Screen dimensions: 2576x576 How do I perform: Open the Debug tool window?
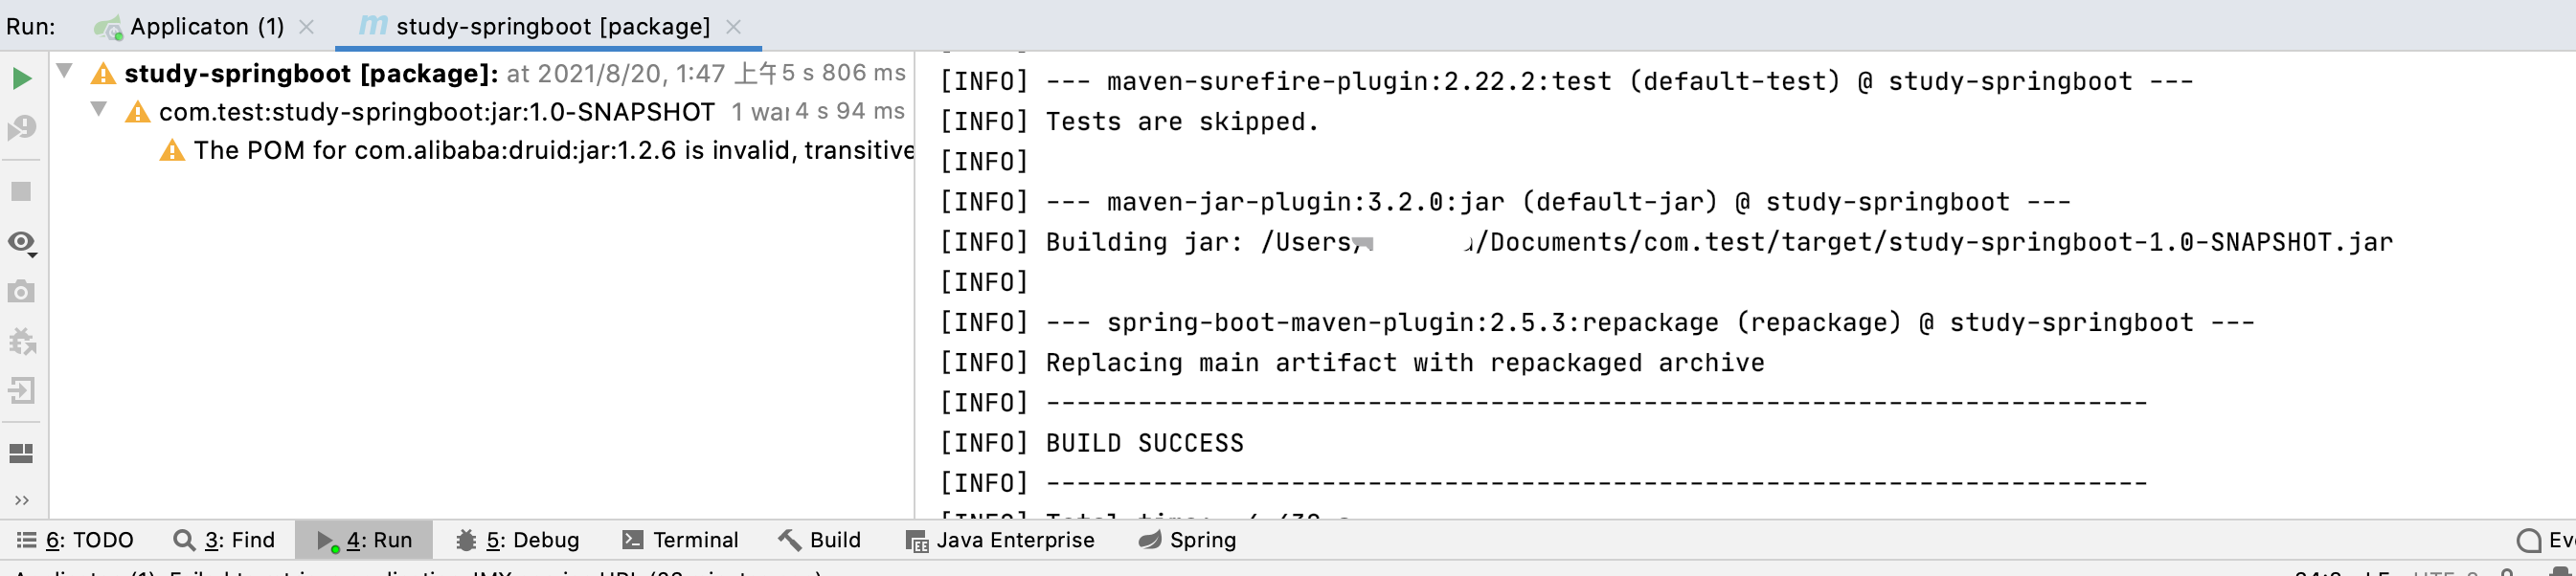click(x=518, y=540)
